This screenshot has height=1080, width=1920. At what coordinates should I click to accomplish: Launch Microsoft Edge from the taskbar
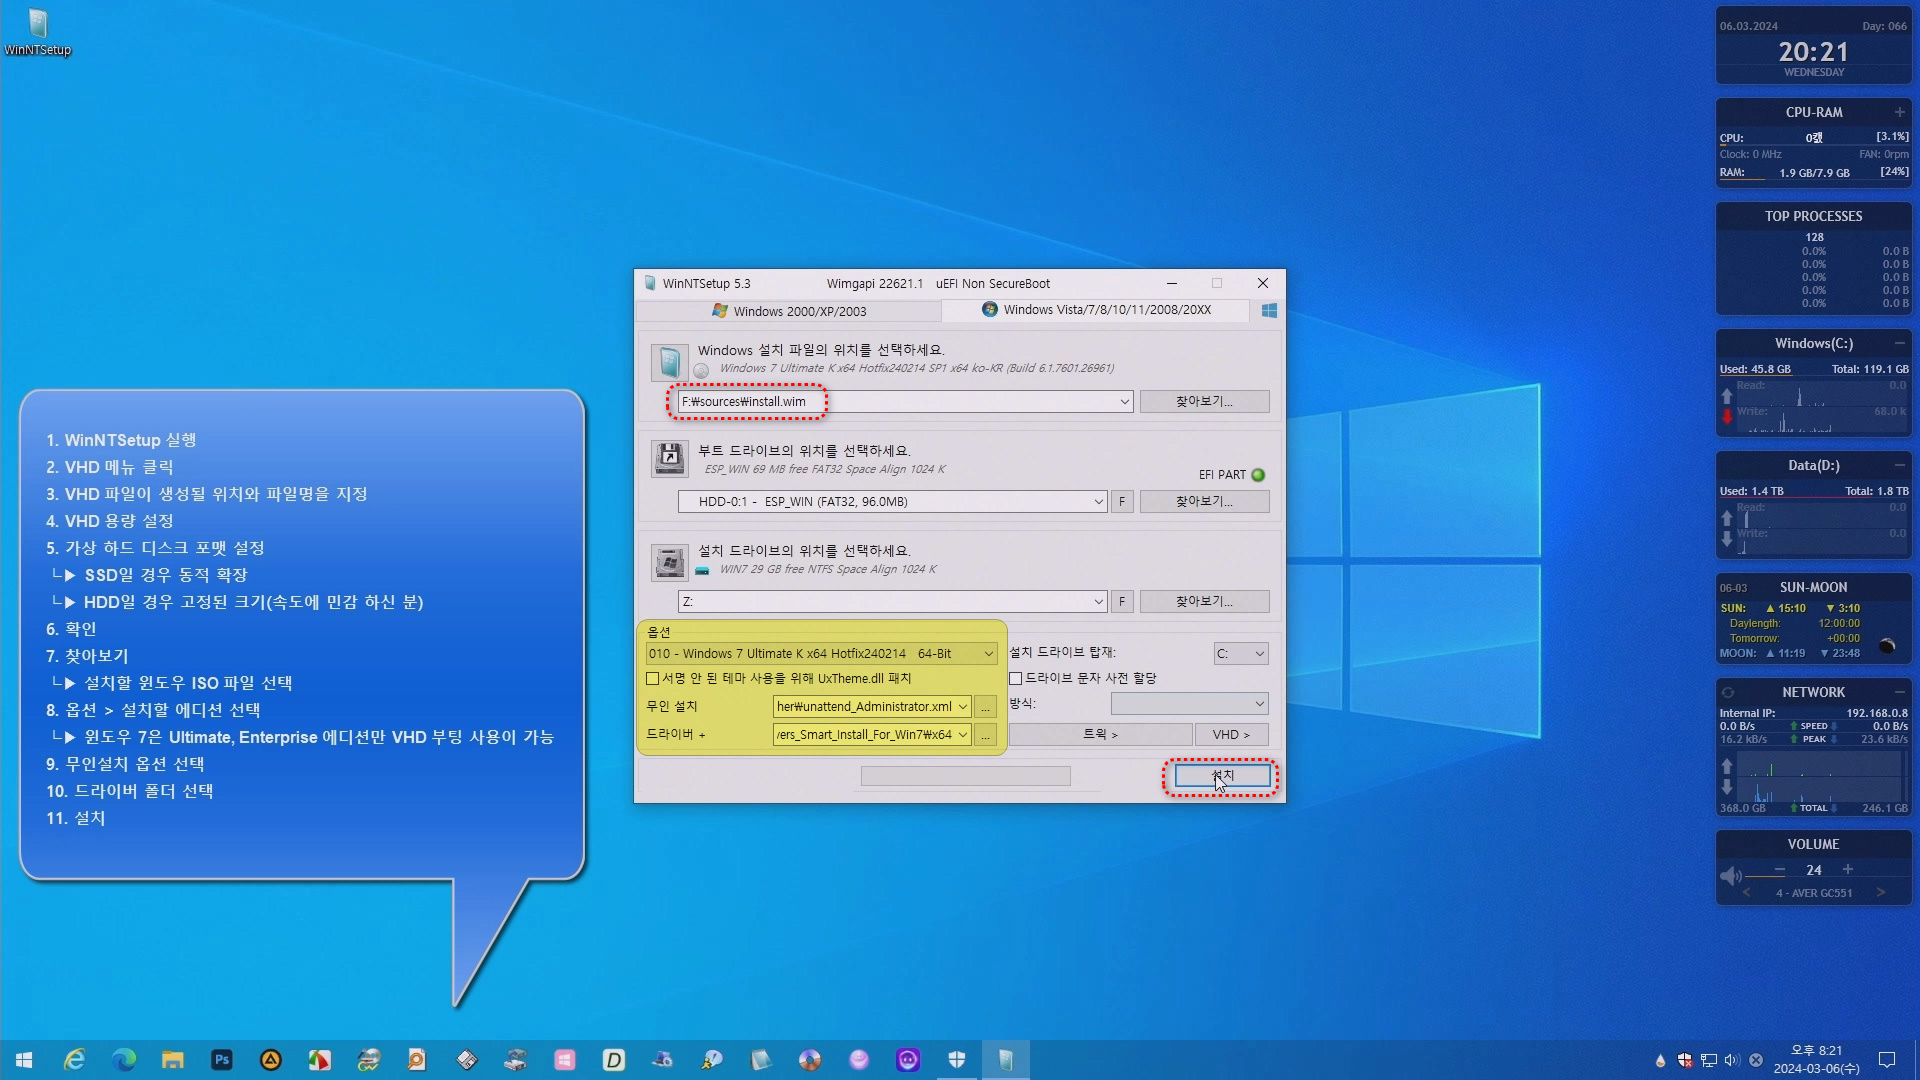123,1060
